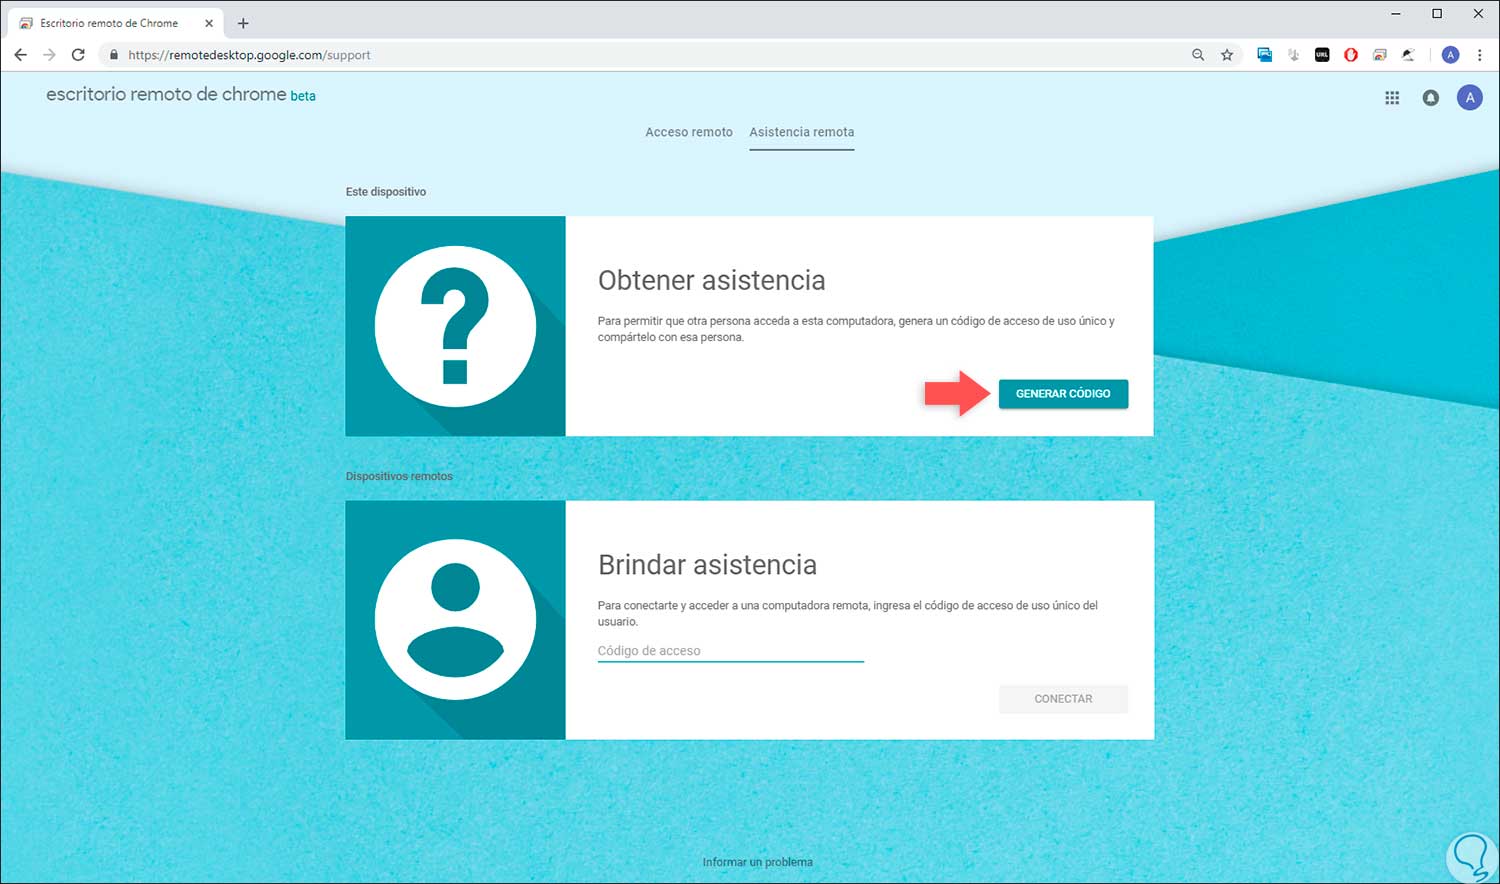Switch to the Acceso remoto tab

tap(689, 132)
